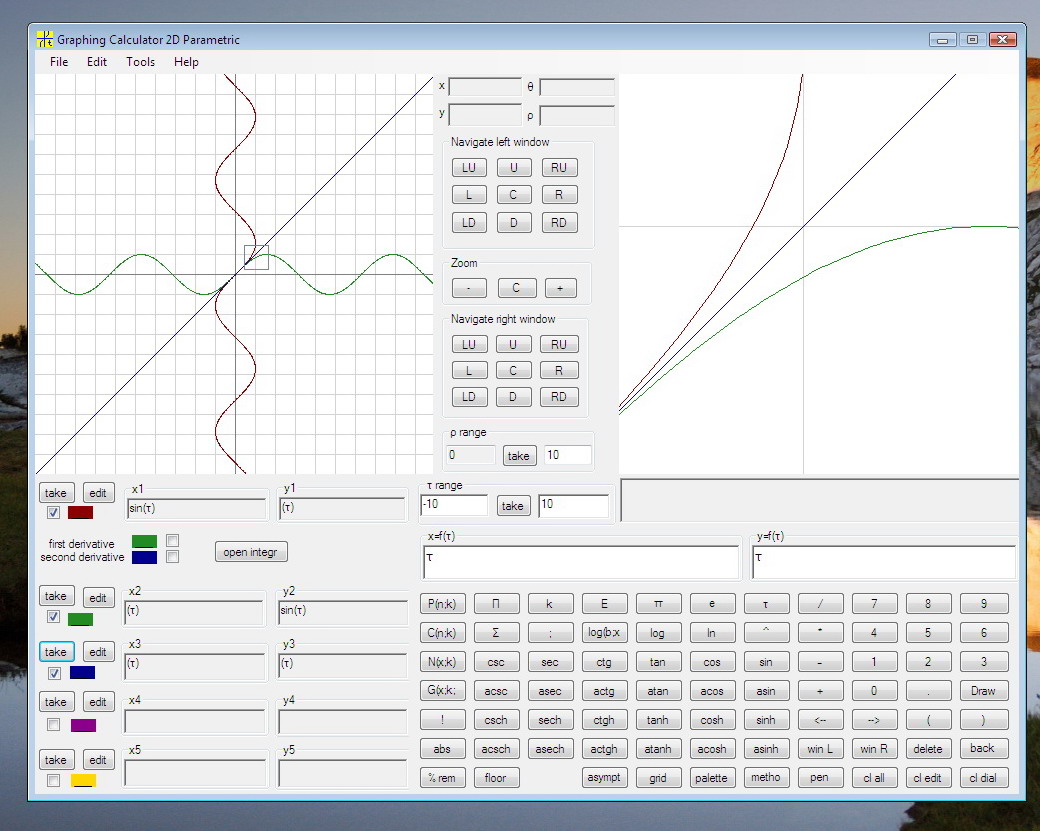This screenshot has width=1040, height=831.
Task: Click RD in Navigate left window
Action: tap(559, 223)
